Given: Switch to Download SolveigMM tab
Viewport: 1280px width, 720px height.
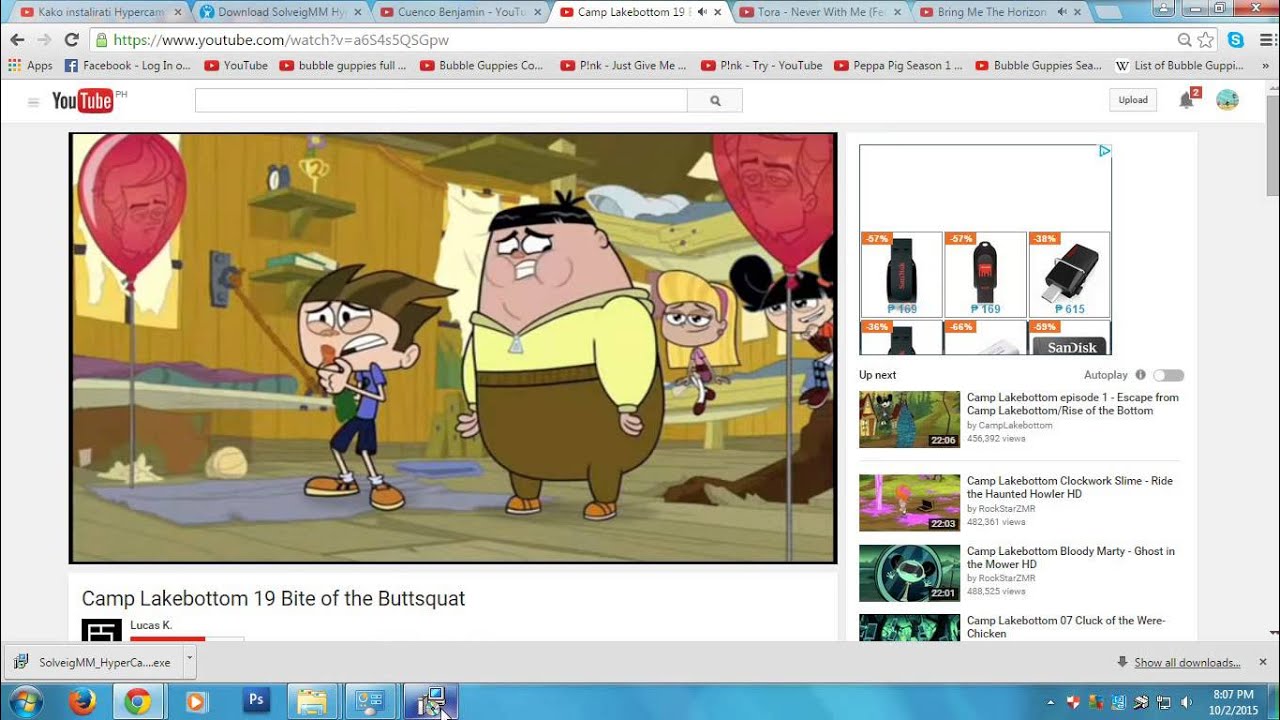Looking at the screenshot, I should click(x=277, y=12).
